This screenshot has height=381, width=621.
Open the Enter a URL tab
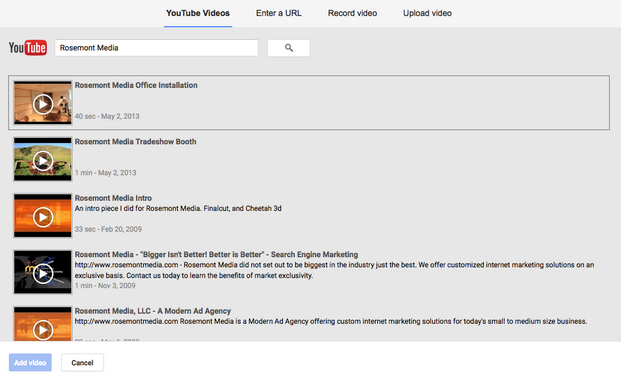[279, 13]
